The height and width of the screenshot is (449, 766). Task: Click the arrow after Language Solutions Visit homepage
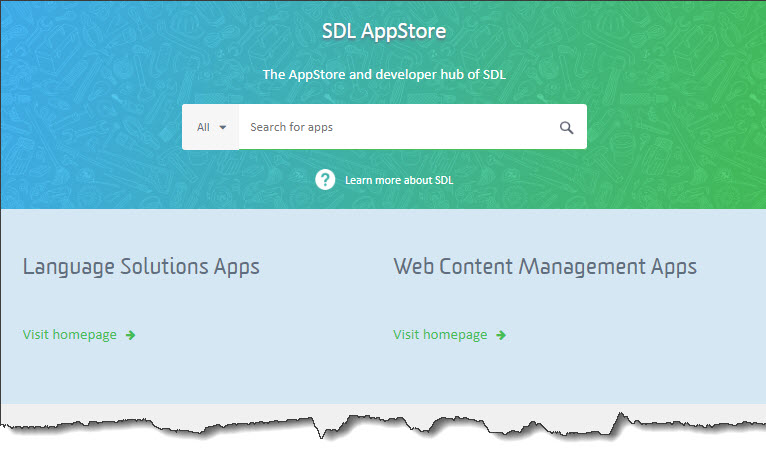click(x=130, y=335)
